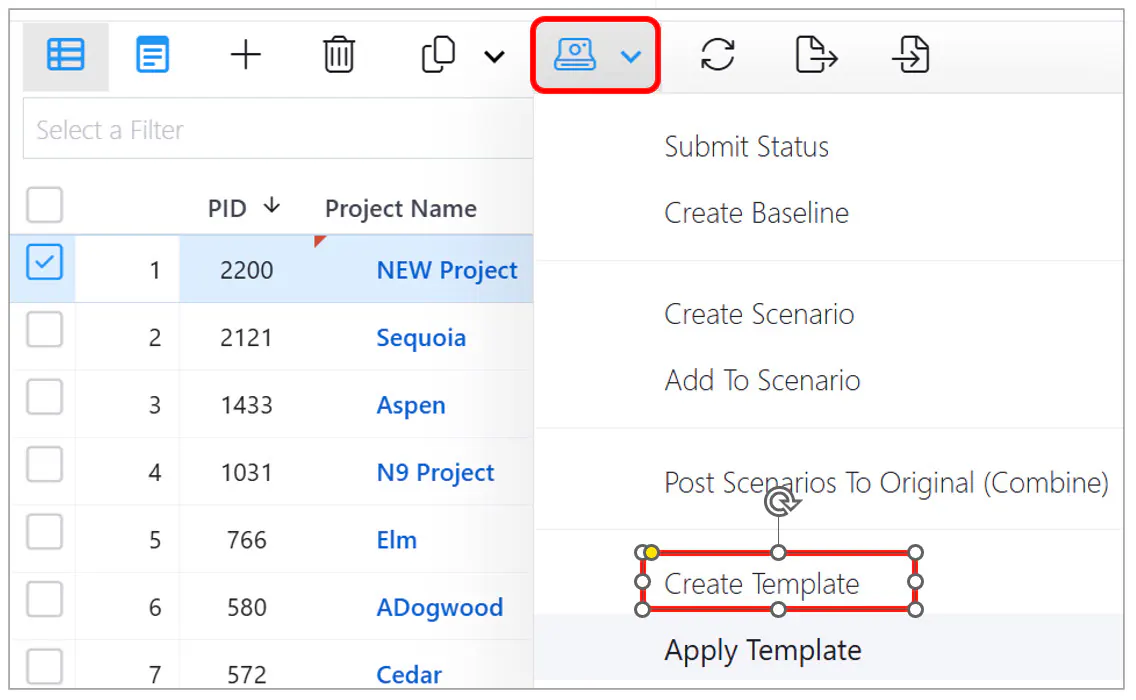Click the Project Name column header

(x=401, y=209)
